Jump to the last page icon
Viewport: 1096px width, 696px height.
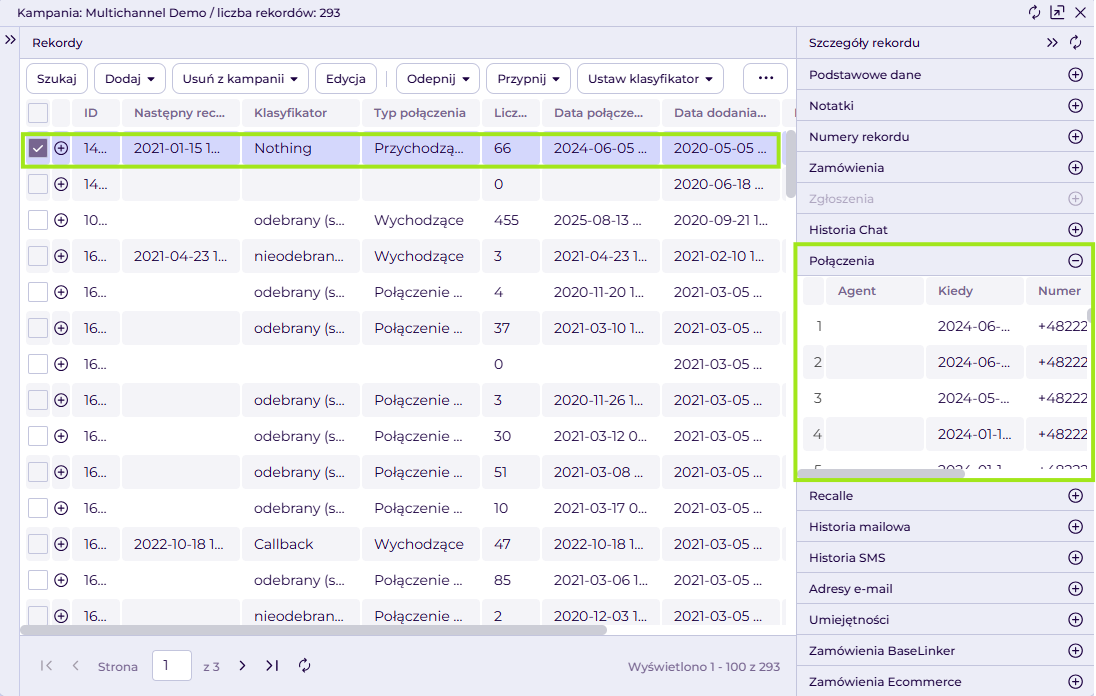pyautogui.click(x=272, y=666)
